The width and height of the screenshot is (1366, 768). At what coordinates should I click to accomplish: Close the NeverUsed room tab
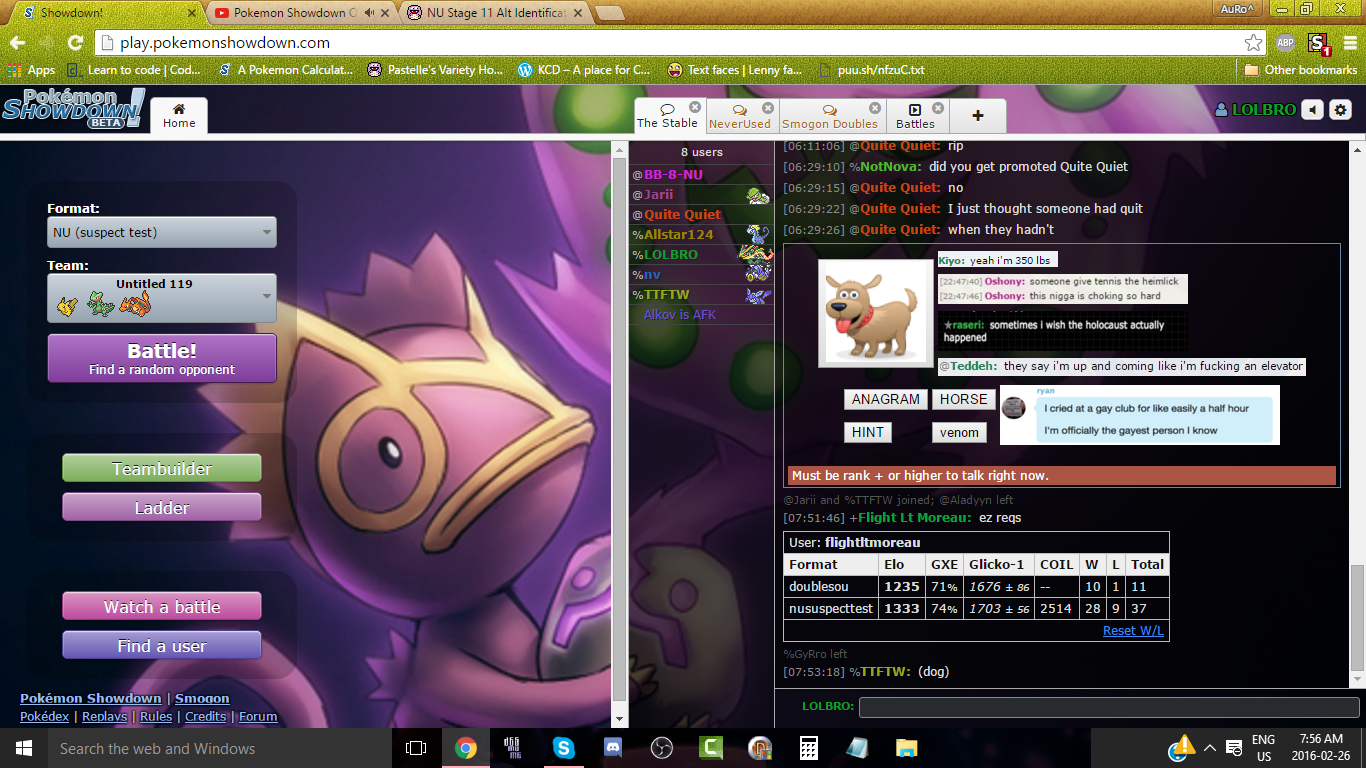coord(768,107)
